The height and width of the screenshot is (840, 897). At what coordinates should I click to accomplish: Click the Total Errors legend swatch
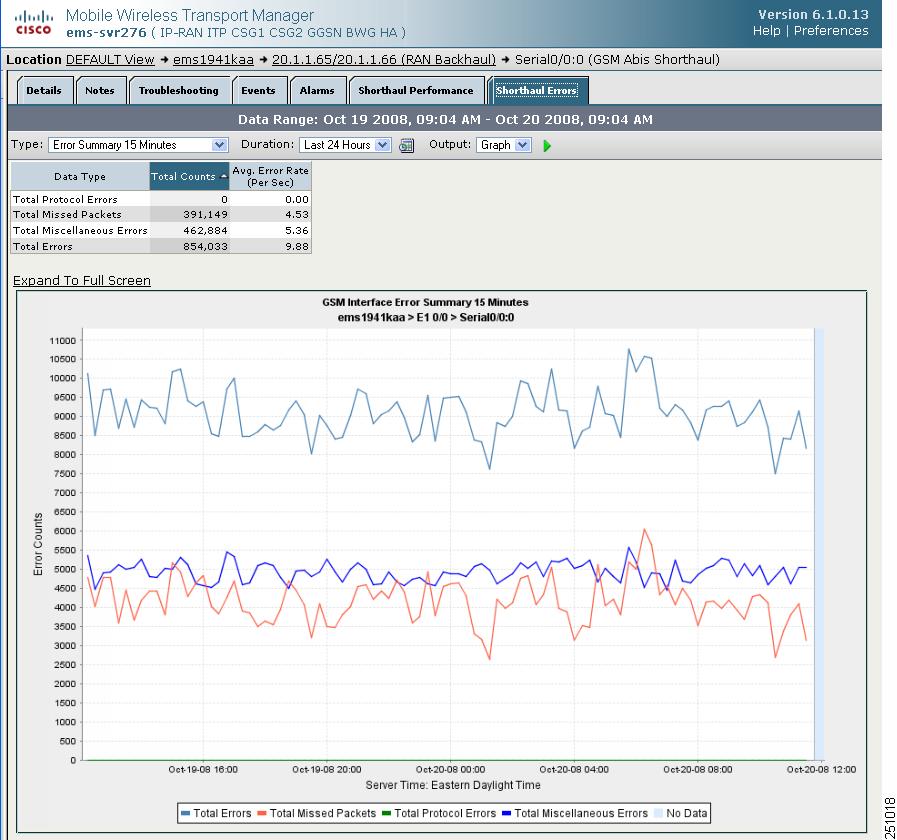point(185,813)
